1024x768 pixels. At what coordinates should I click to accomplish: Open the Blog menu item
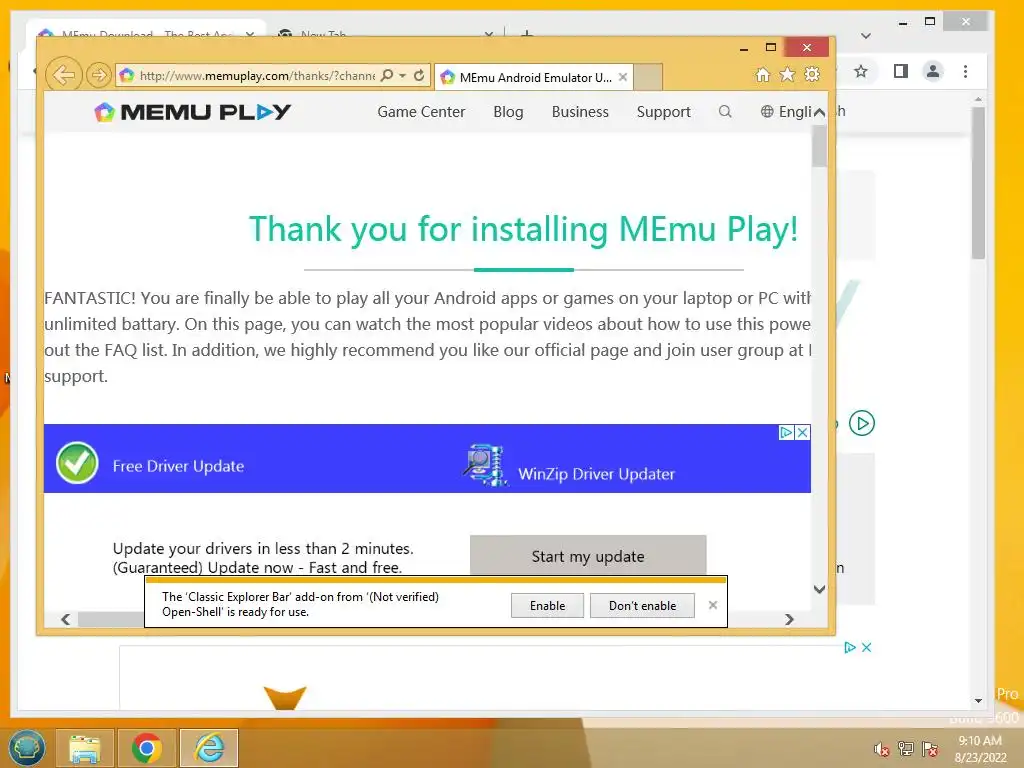pyautogui.click(x=508, y=112)
